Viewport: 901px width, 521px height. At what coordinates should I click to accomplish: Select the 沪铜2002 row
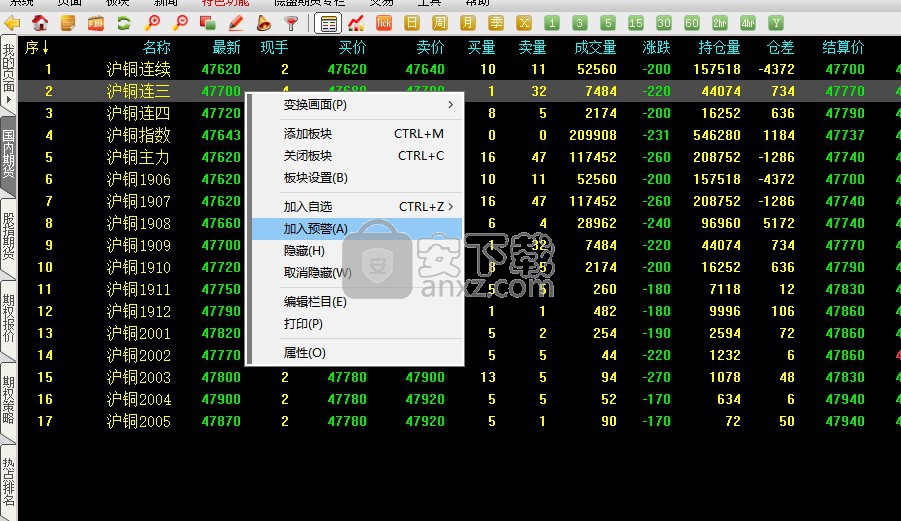[x=459, y=356]
